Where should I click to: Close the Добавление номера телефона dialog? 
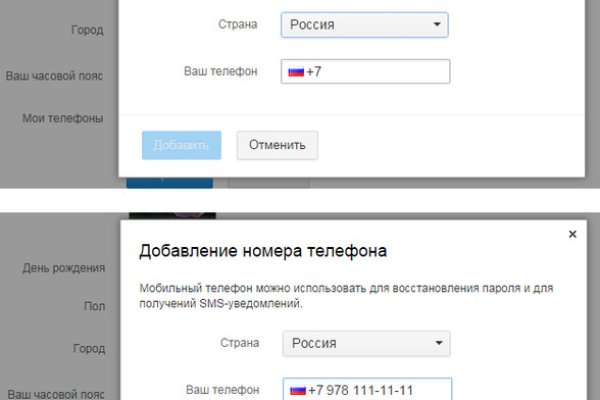click(572, 234)
